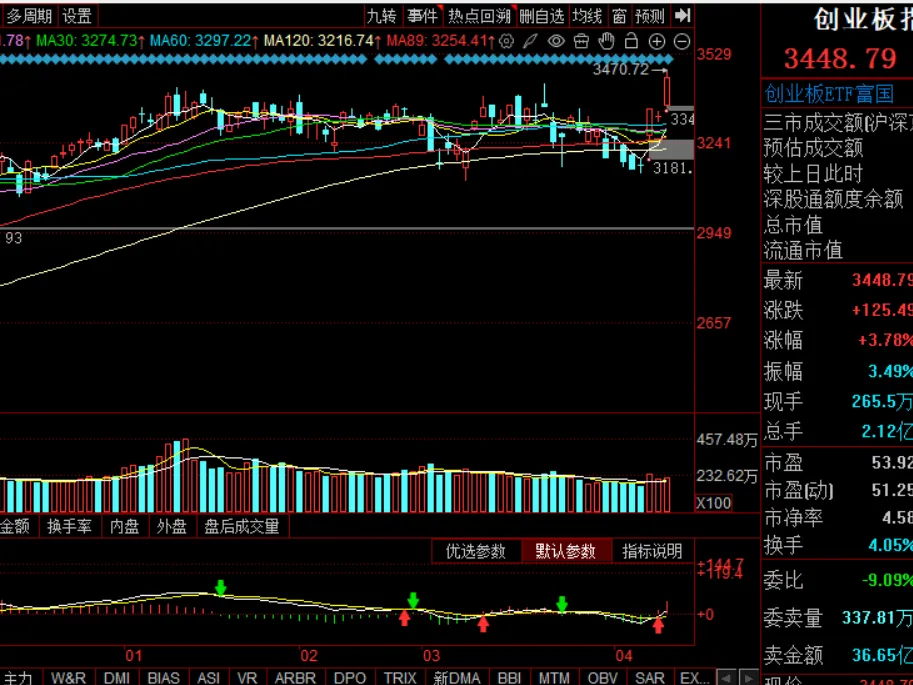This screenshot has width=913, height=685.
Task: Open the 设置 settings button
Action: pyautogui.click(x=77, y=16)
